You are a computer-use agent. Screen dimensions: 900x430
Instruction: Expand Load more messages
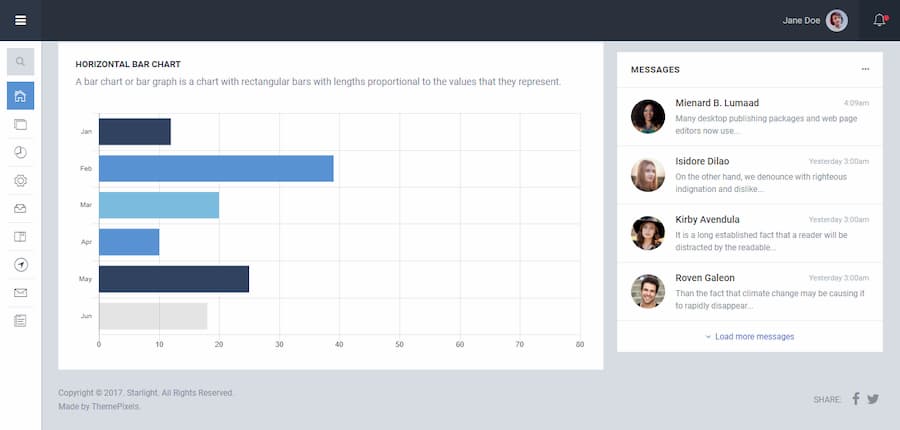coord(750,337)
